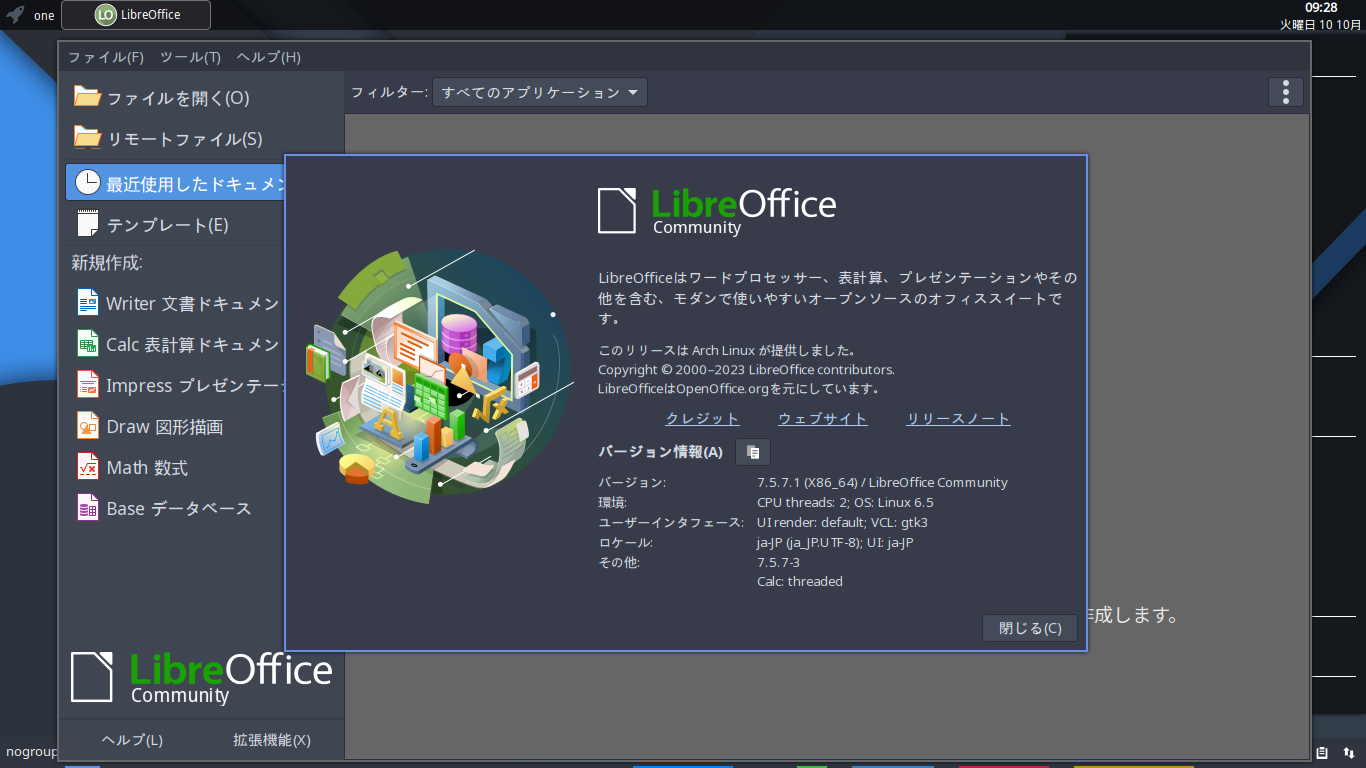Copy version info with the copy icon
Image resolution: width=1366 pixels, height=768 pixels.
753,452
